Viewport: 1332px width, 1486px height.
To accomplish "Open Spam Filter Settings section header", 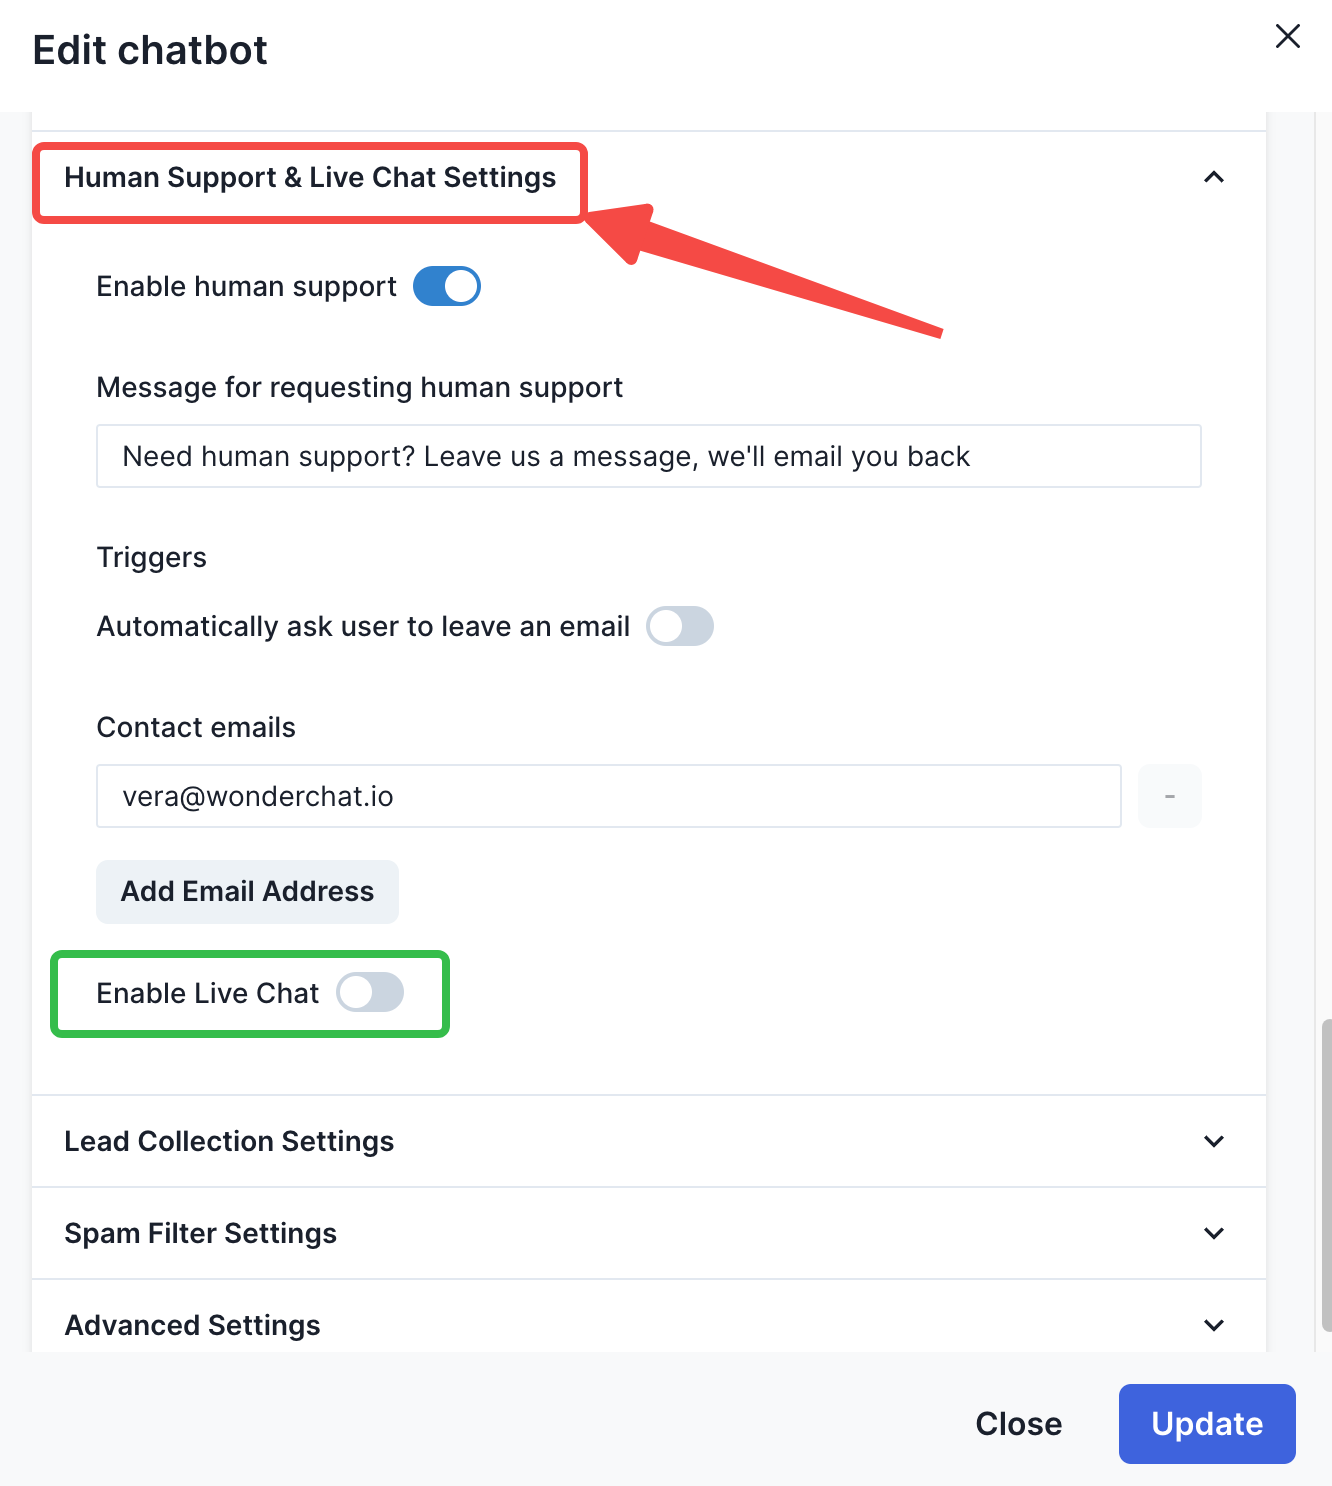I will click(x=200, y=1233).
